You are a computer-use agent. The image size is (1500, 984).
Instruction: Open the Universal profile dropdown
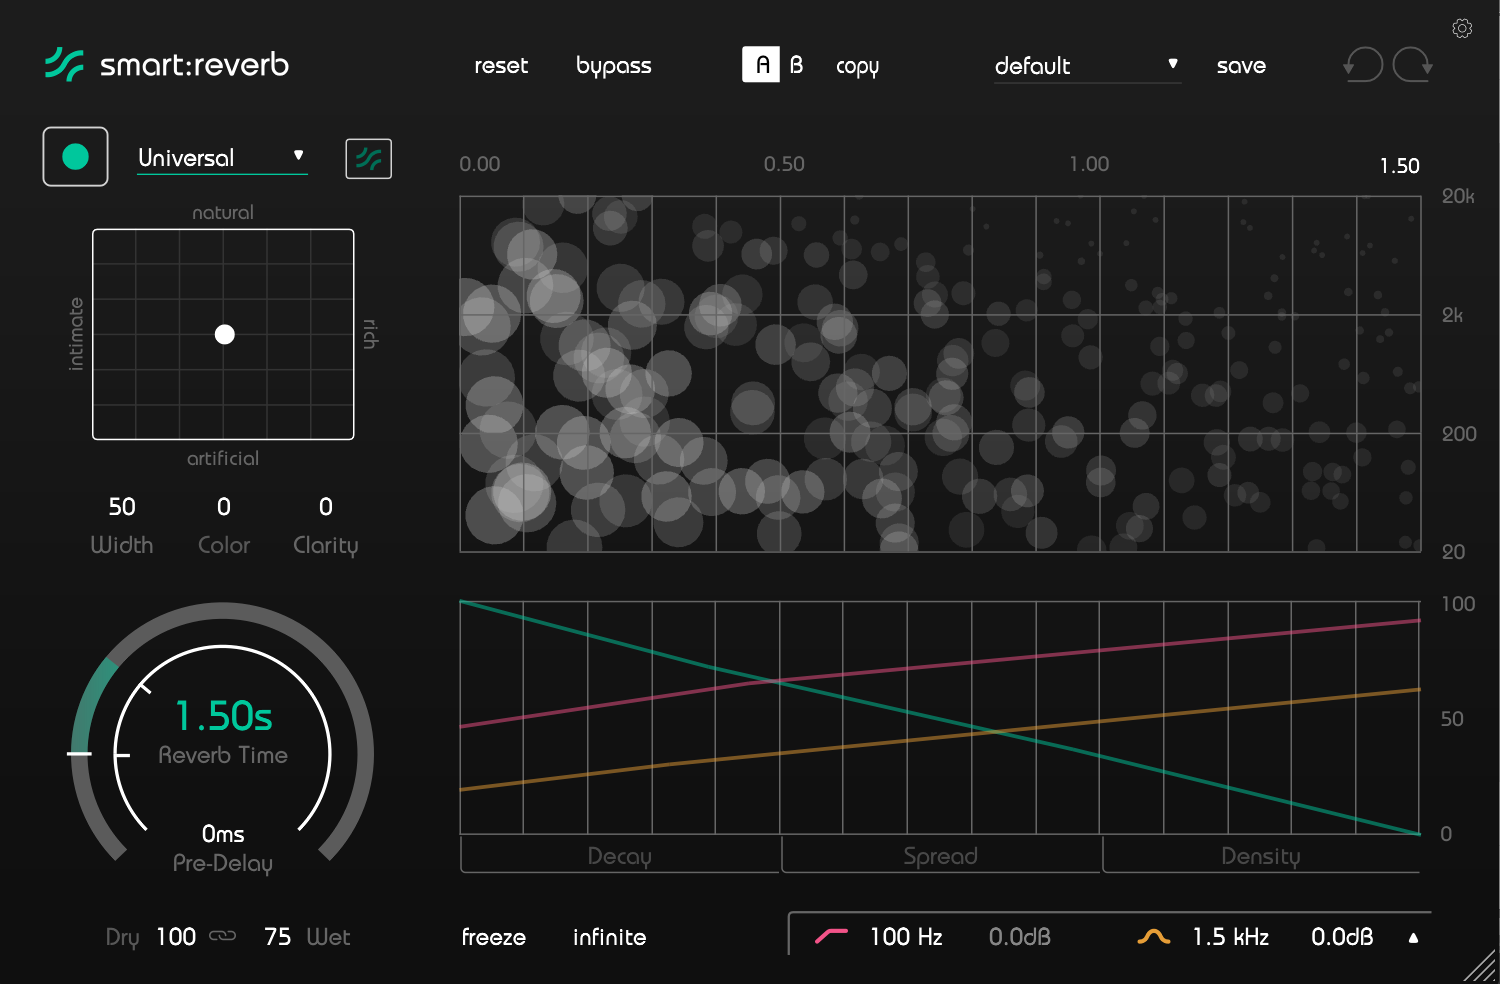click(x=222, y=158)
